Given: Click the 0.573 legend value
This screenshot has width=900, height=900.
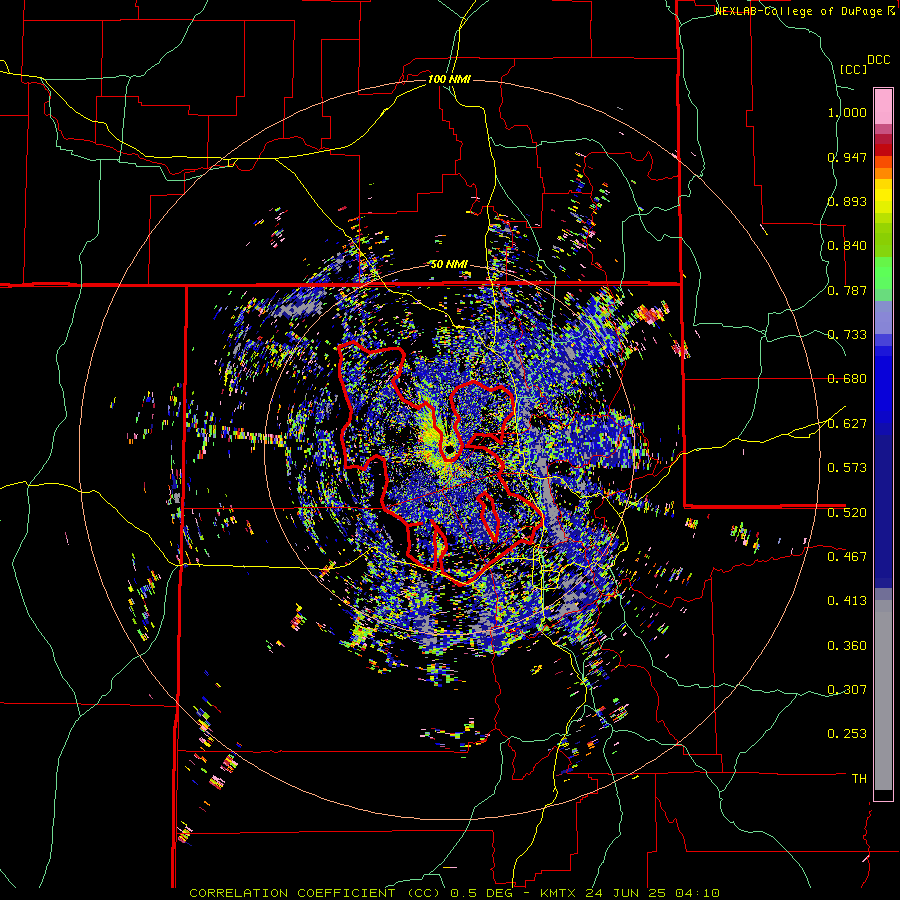Looking at the screenshot, I should [x=847, y=468].
